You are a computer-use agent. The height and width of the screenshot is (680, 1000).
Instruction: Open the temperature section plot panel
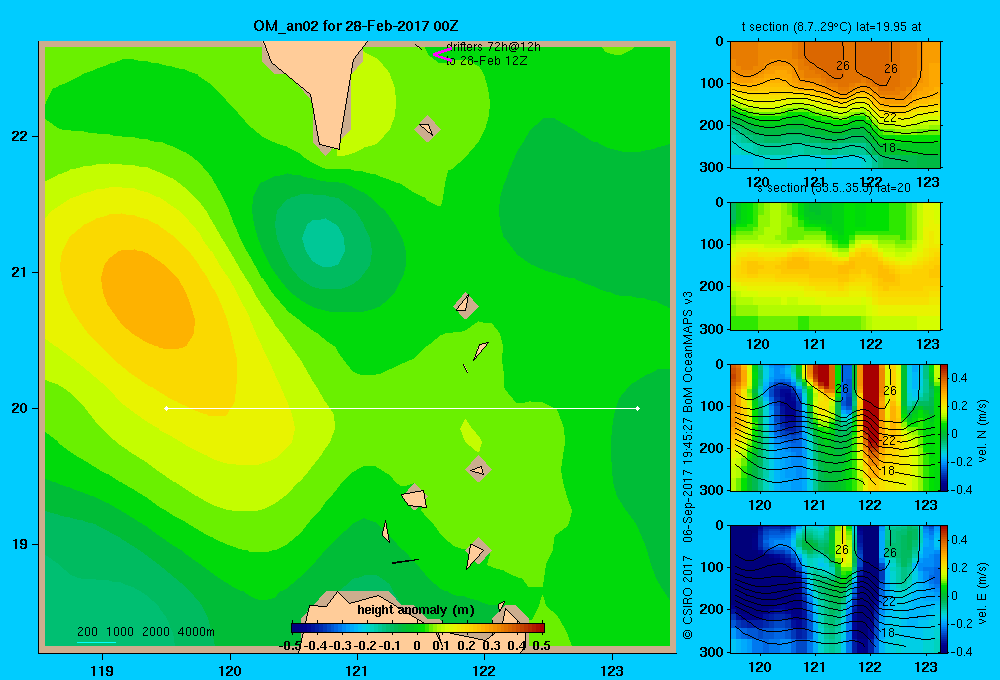pyautogui.click(x=835, y=105)
